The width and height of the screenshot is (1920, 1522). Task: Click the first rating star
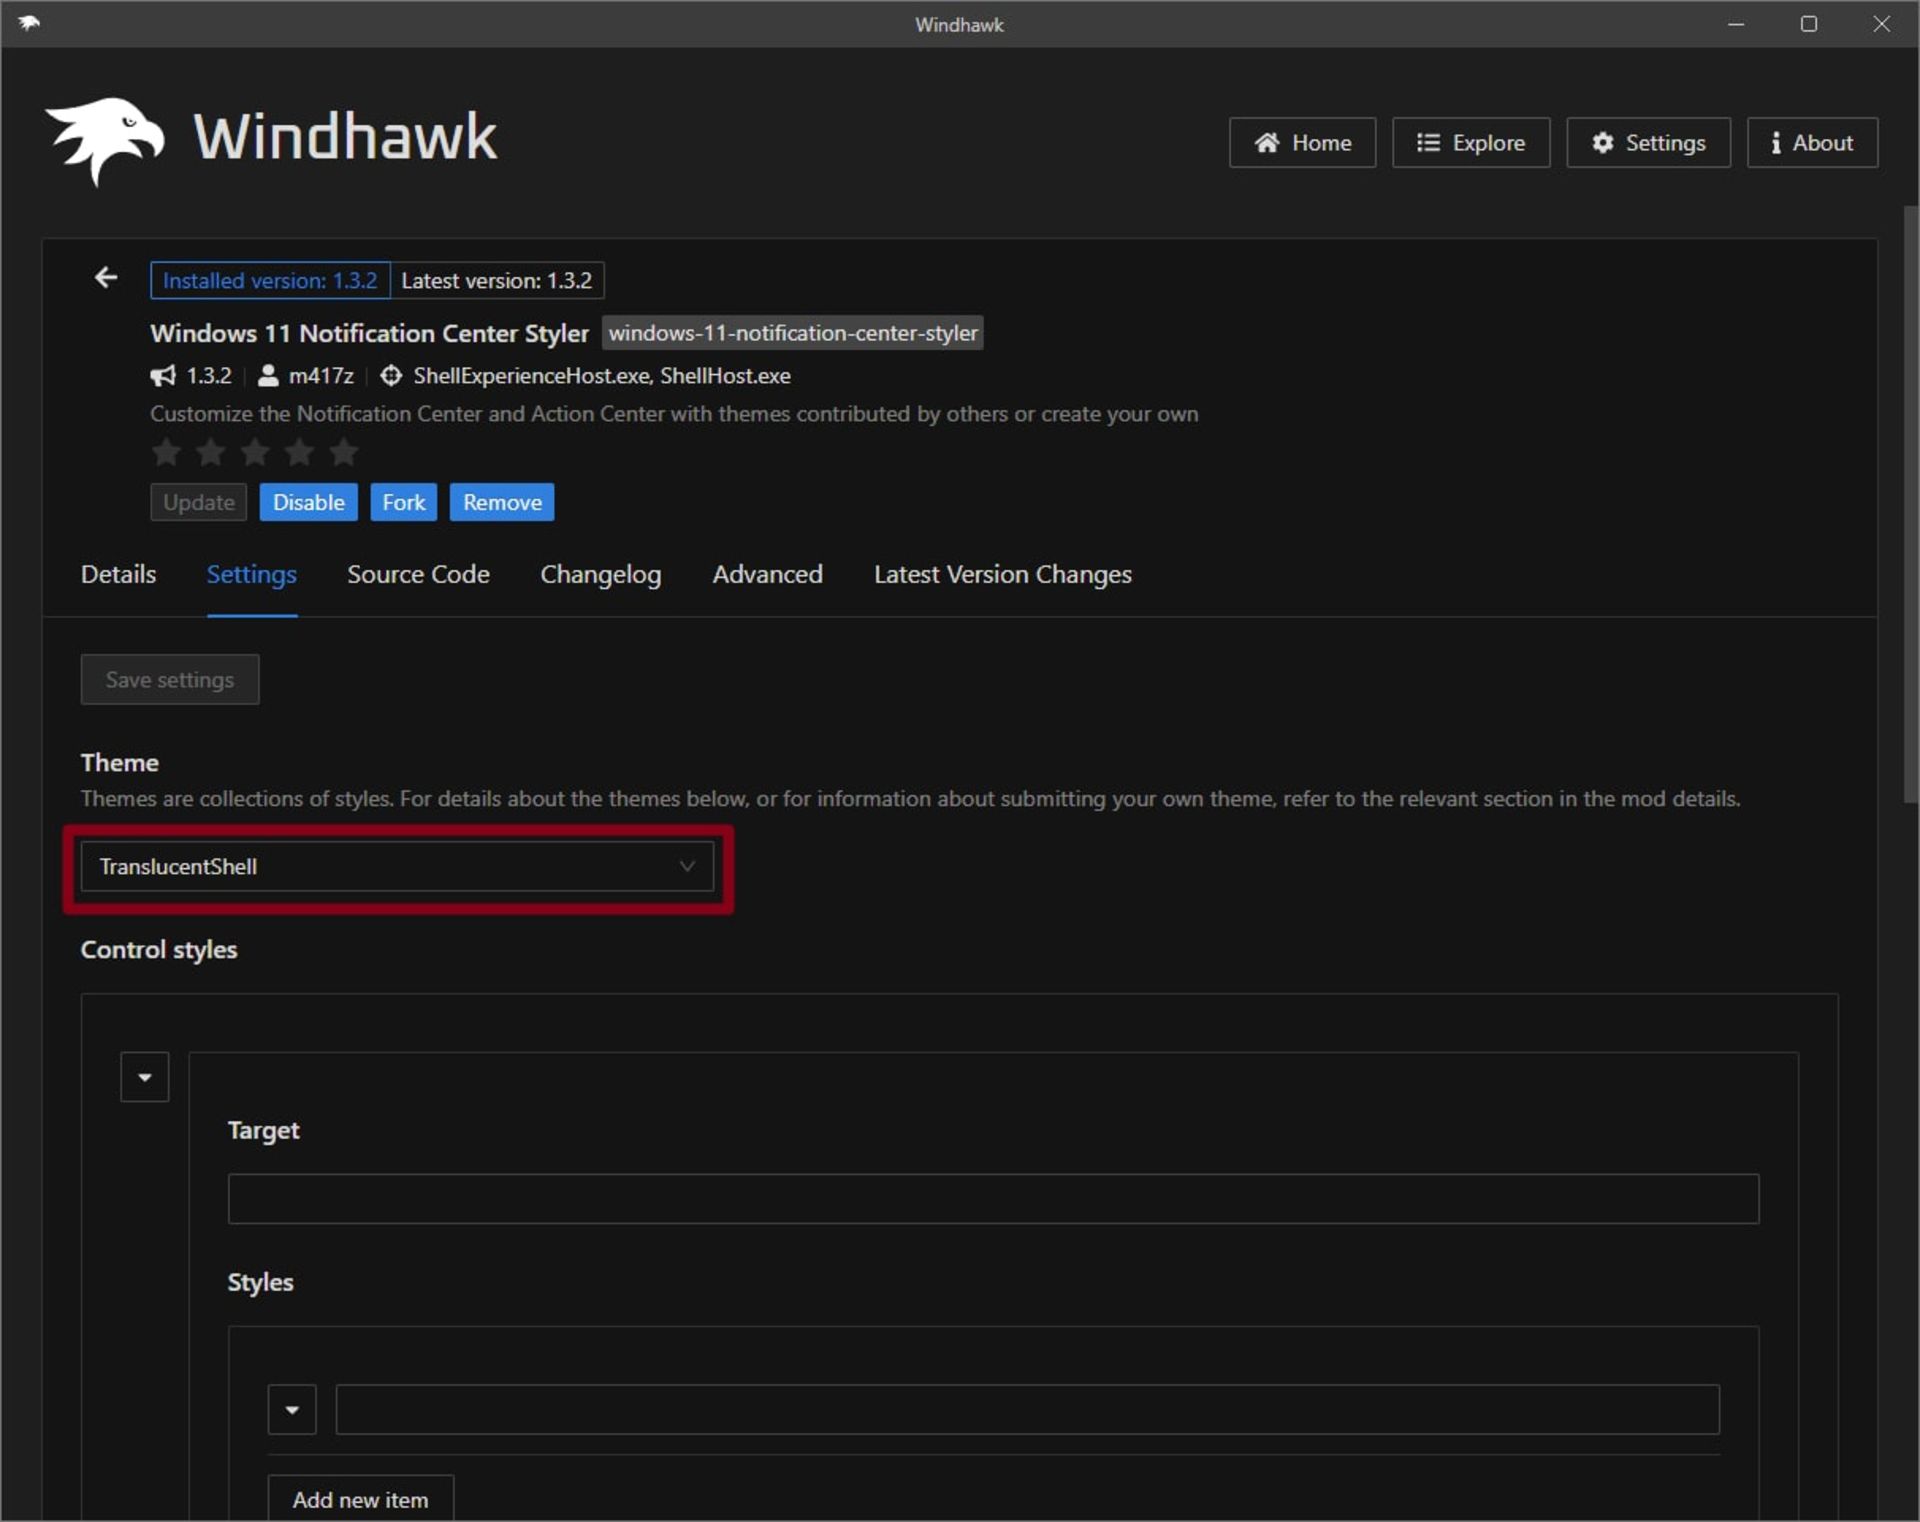click(166, 453)
